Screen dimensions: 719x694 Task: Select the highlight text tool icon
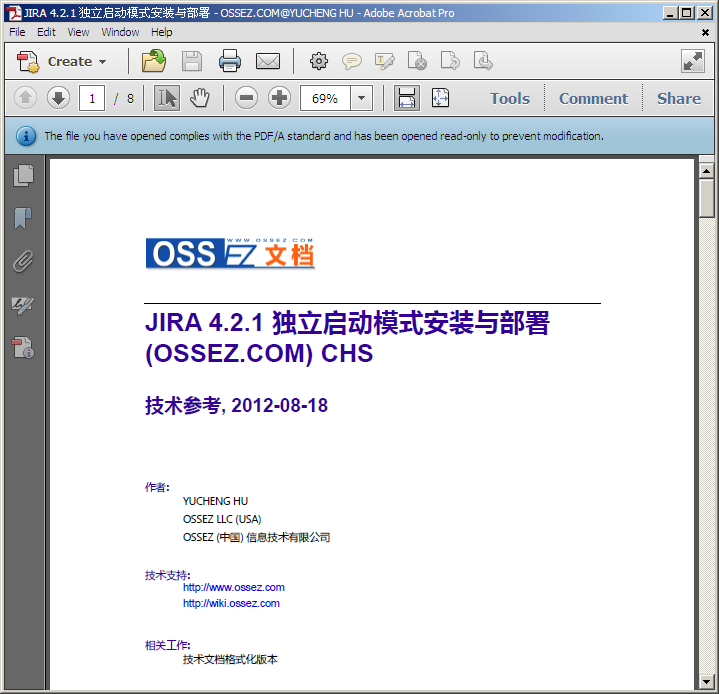pos(384,61)
